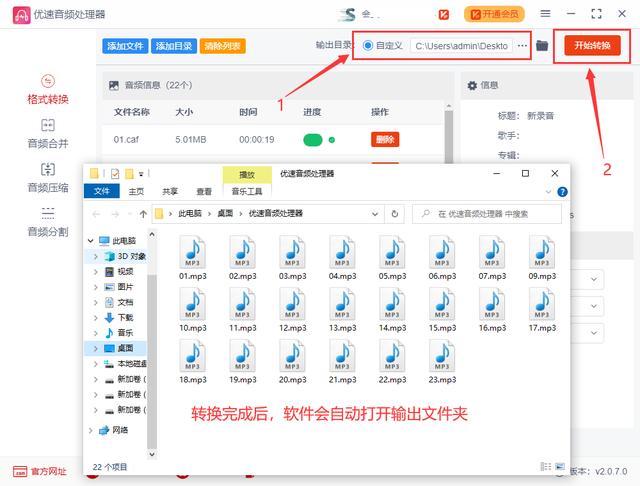Click the audio list vertical scrollbar
This screenshot has width=640, height=486.
click(x=449, y=135)
